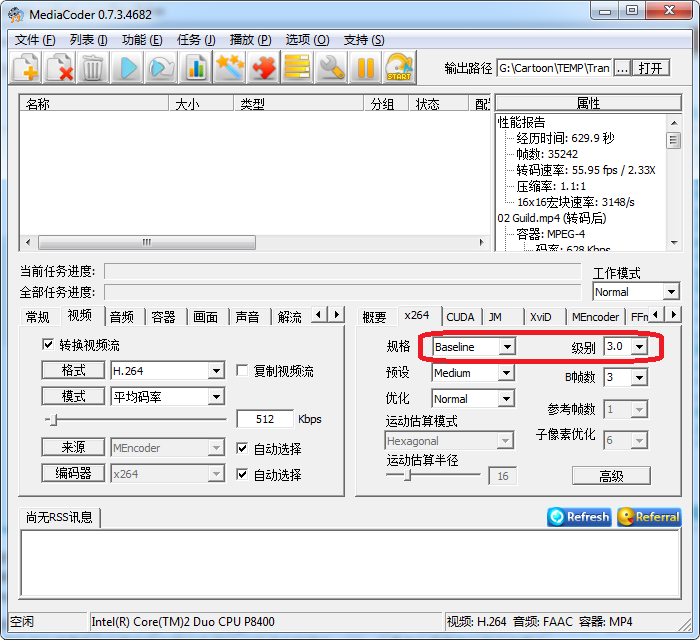700x640 pixels.
Task: Open the 文件 (F) menu
Action: (x=35, y=40)
